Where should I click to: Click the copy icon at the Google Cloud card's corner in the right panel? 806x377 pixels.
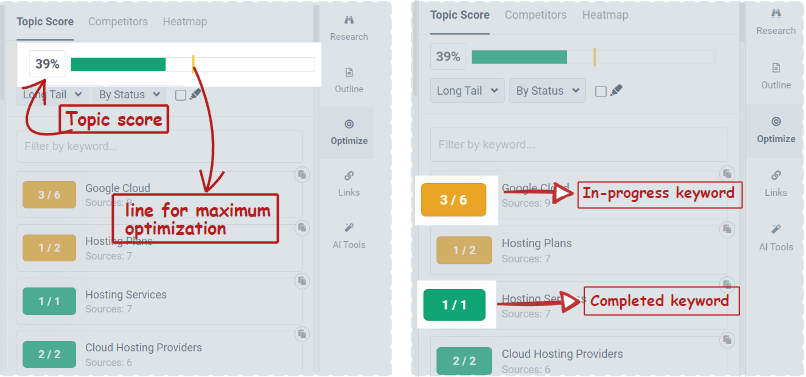click(x=727, y=173)
